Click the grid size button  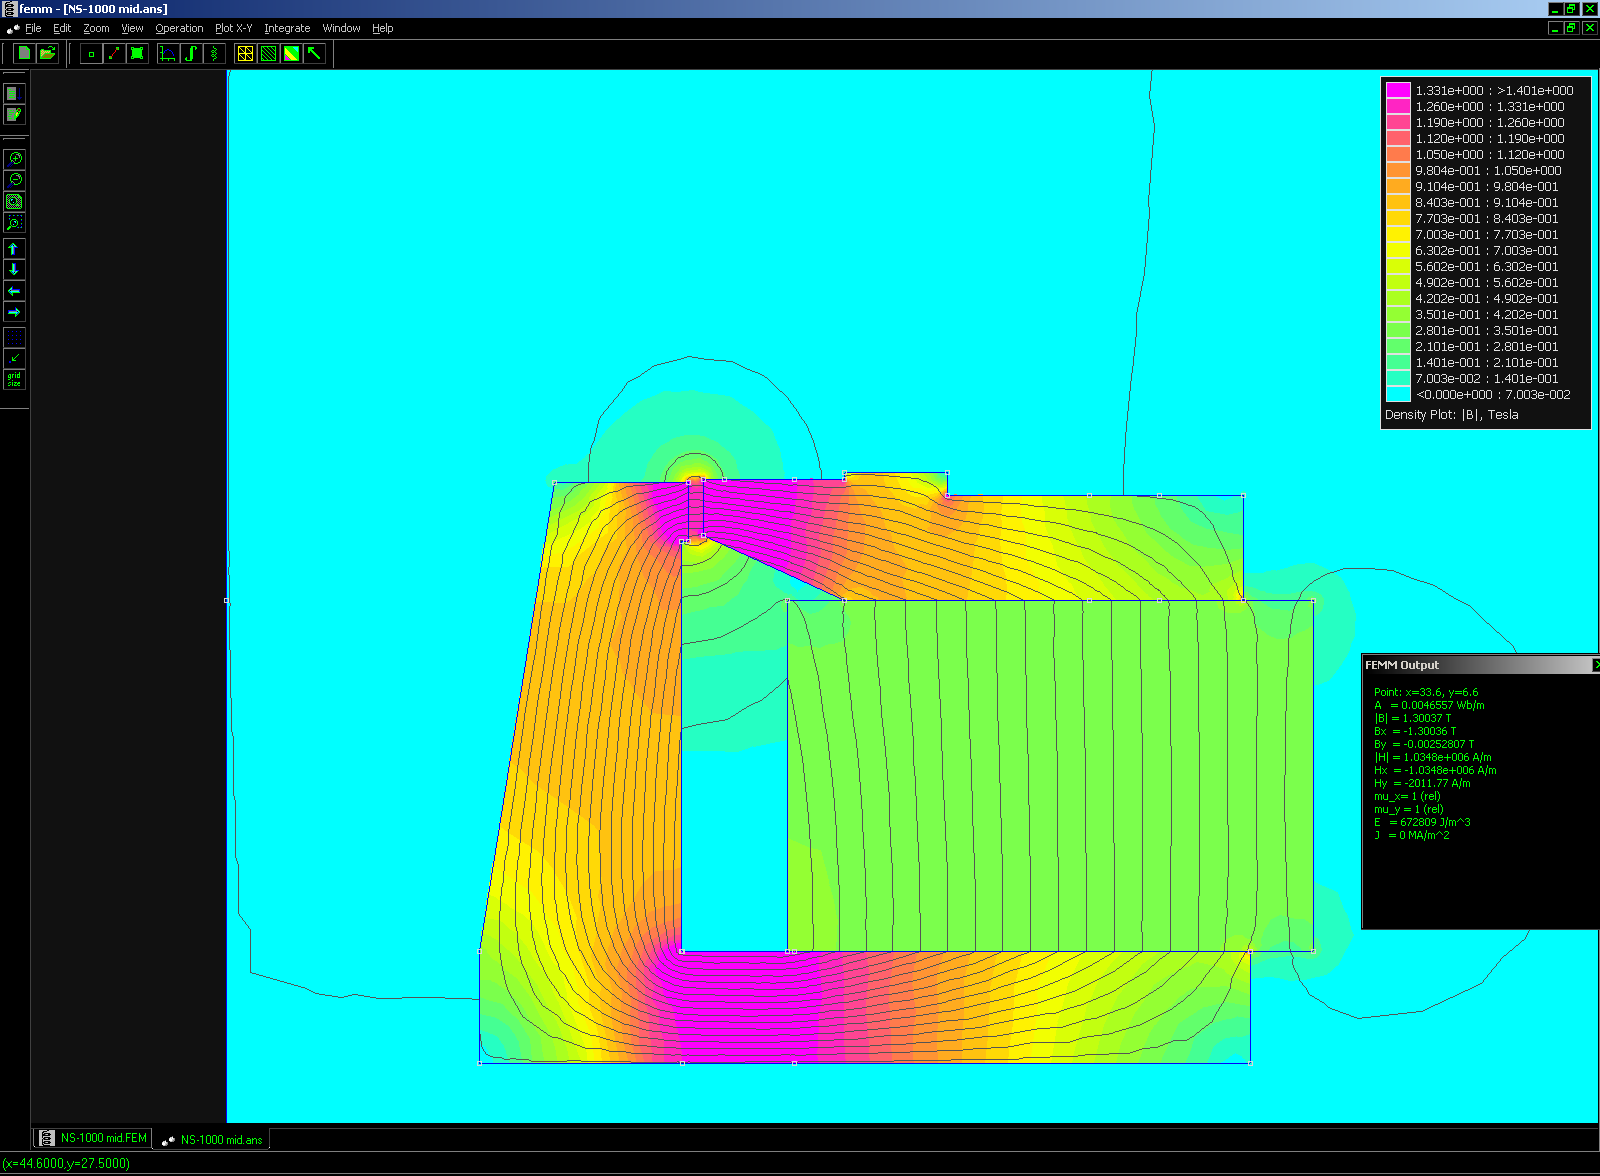pyautogui.click(x=14, y=380)
